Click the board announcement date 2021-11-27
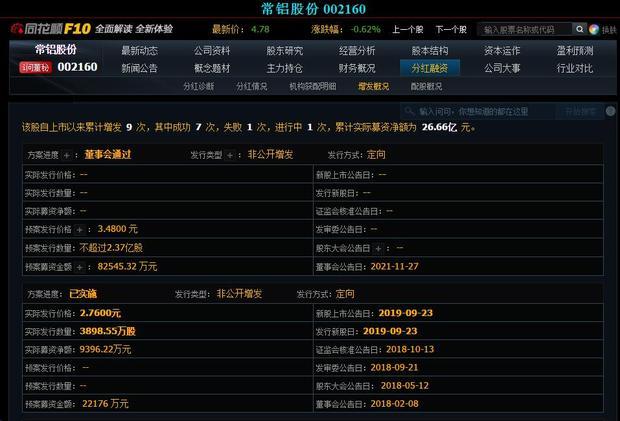The height and width of the screenshot is (421, 620). [x=394, y=266]
